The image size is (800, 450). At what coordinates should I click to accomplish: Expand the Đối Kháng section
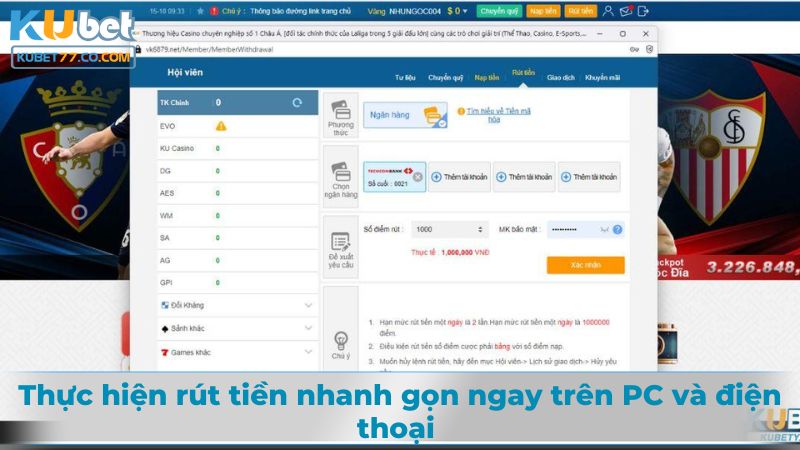307,304
